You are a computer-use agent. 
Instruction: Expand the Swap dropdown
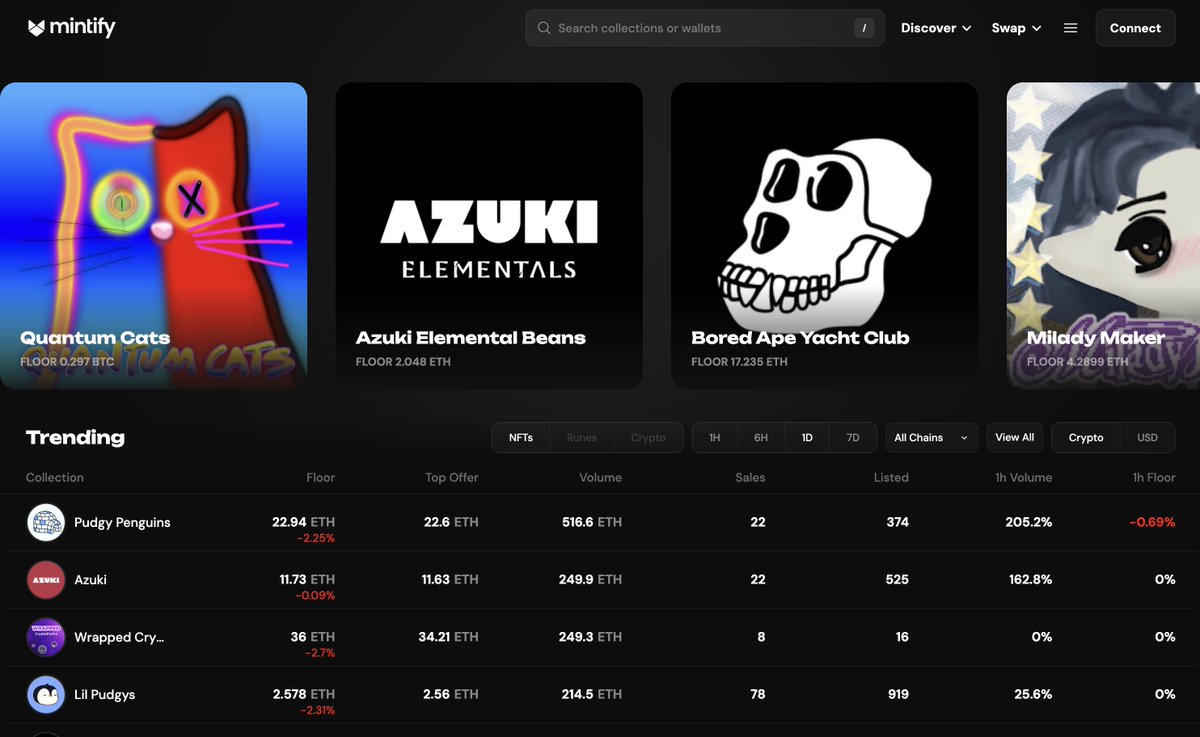1016,28
